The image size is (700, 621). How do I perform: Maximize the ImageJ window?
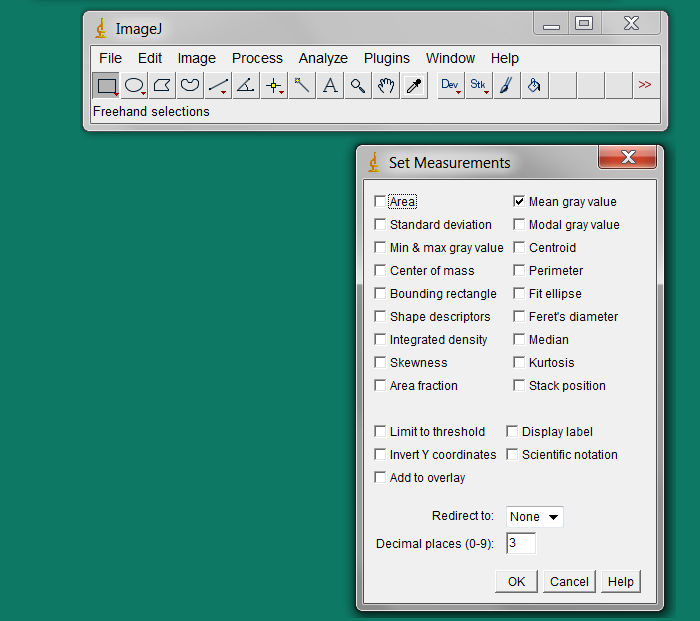[584, 23]
